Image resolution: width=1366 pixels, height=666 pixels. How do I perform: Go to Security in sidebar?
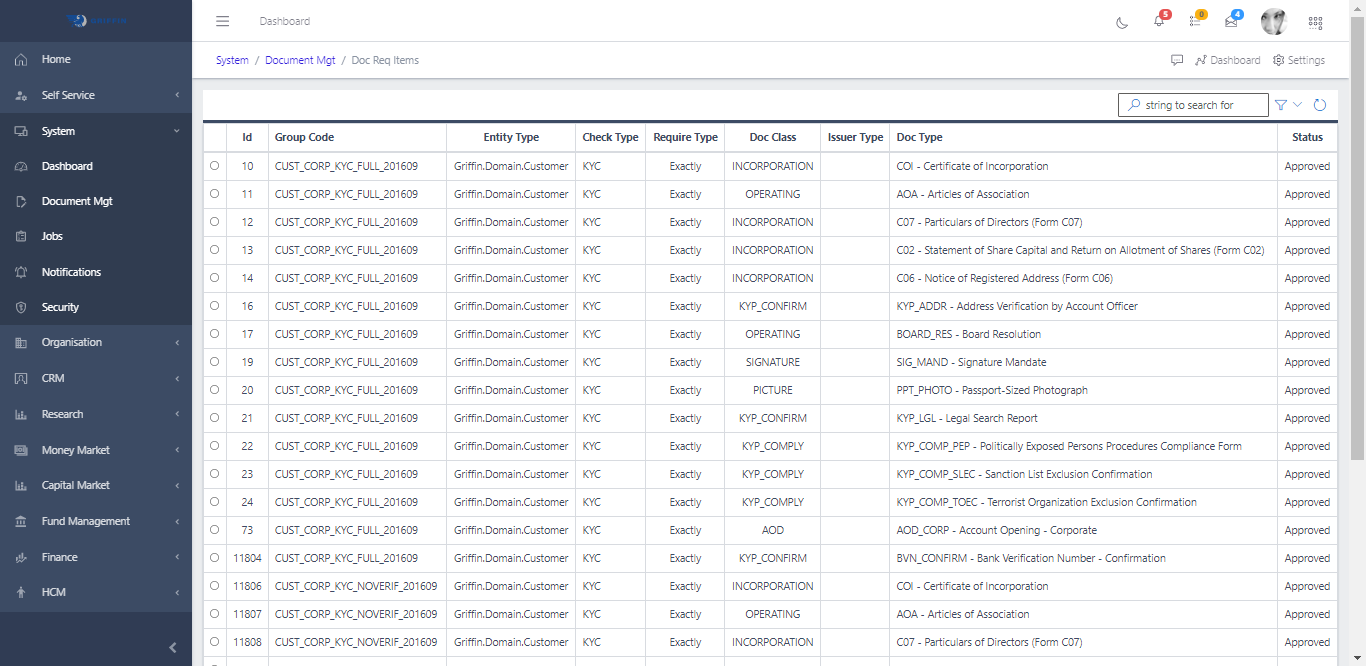coord(60,307)
